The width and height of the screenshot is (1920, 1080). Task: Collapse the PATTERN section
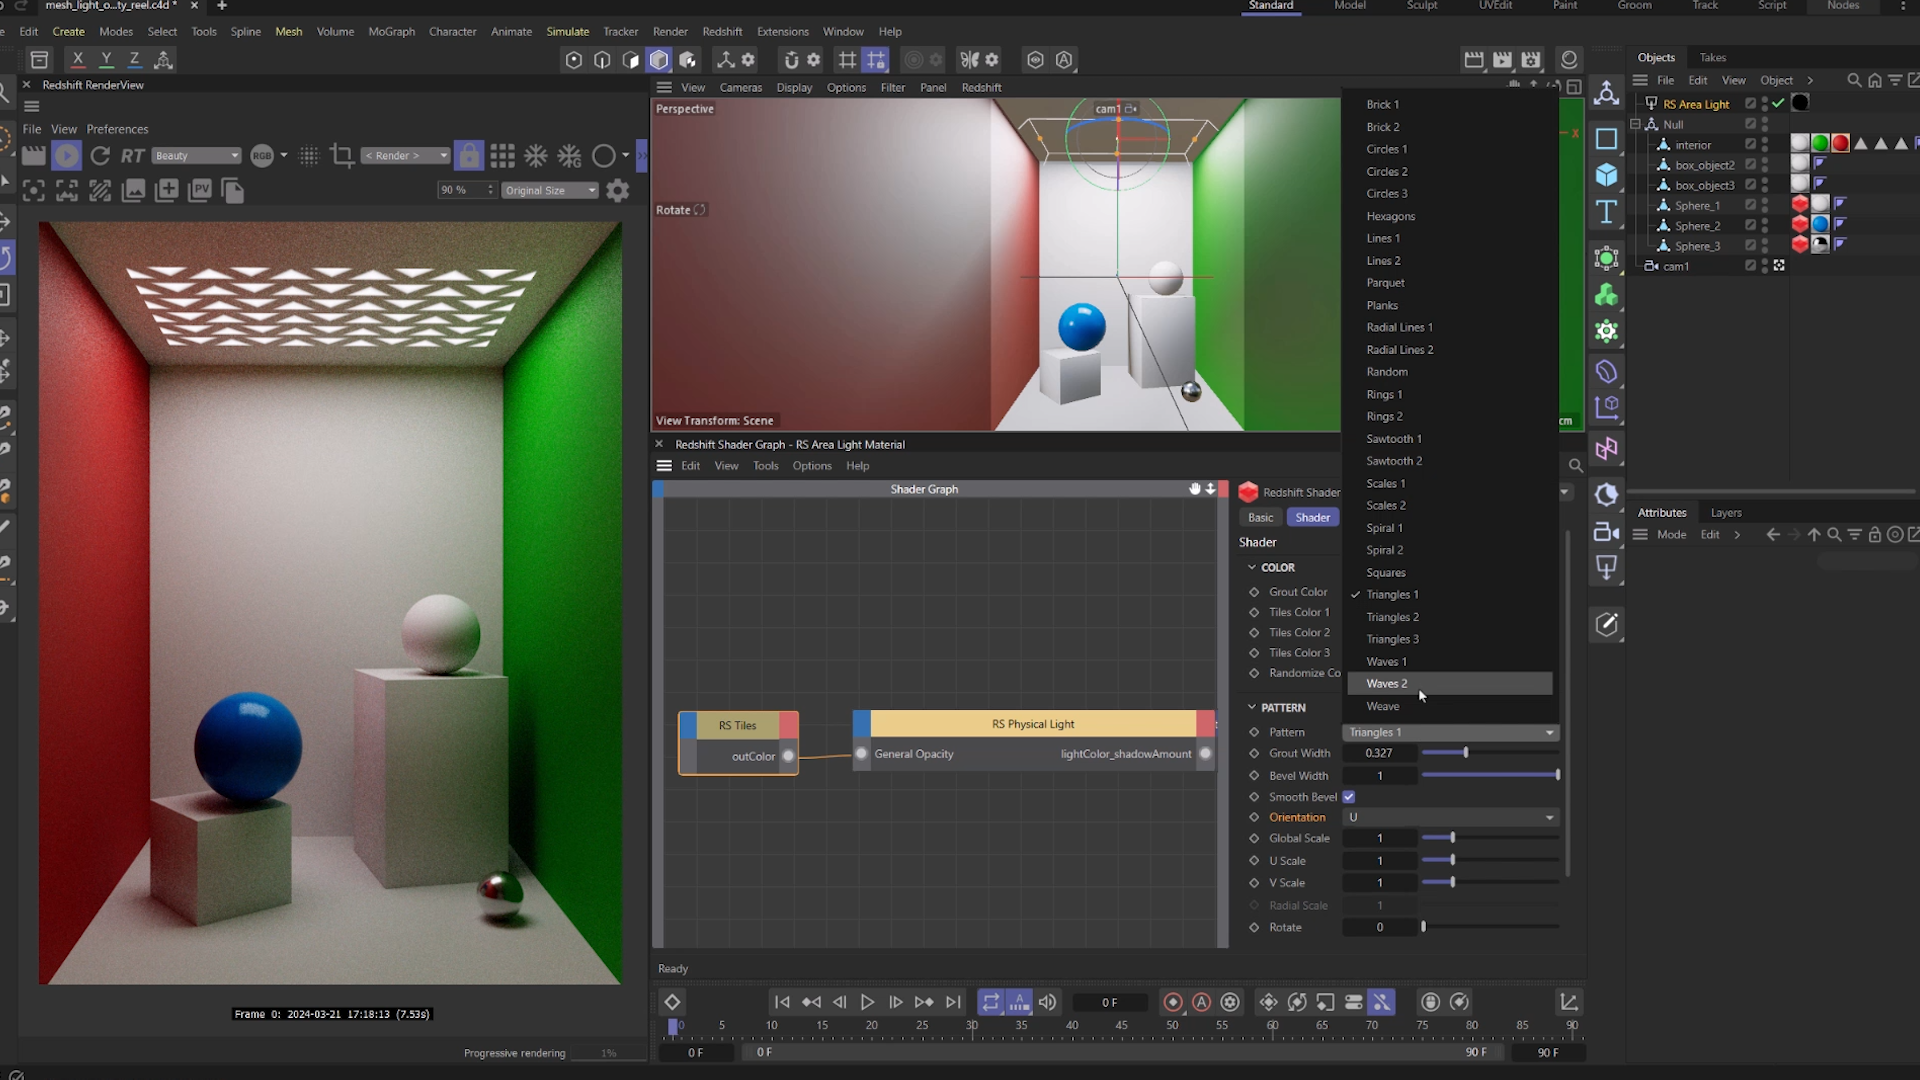[x=1252, y=707]
